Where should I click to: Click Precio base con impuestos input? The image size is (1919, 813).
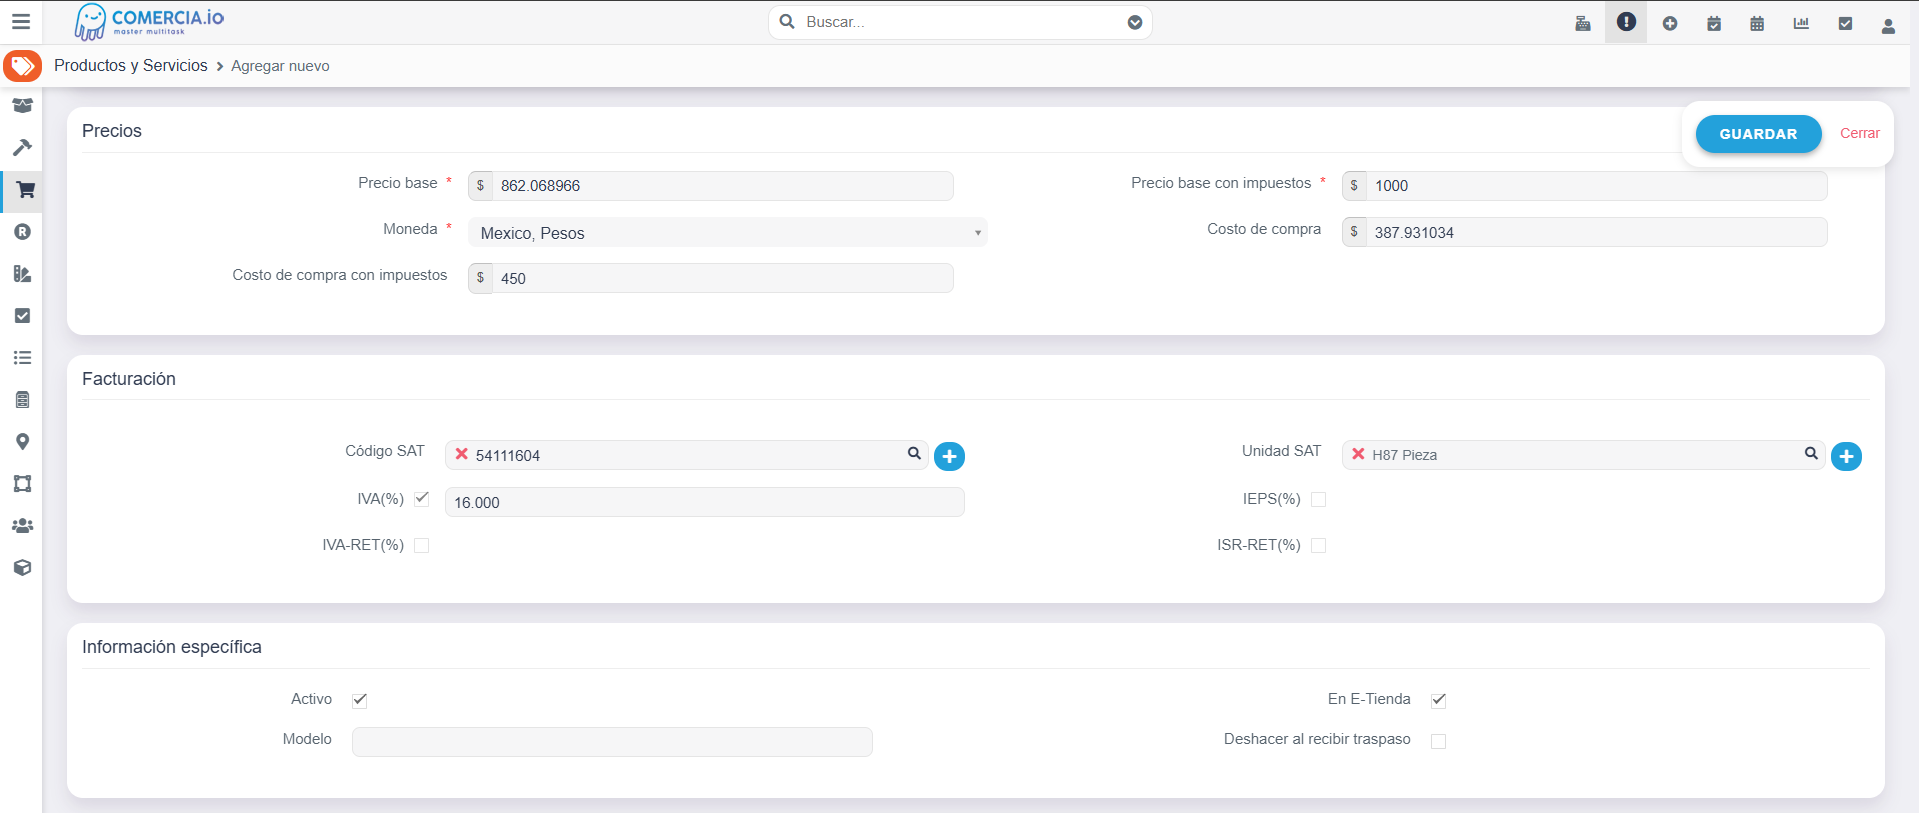coord(1596,185)
